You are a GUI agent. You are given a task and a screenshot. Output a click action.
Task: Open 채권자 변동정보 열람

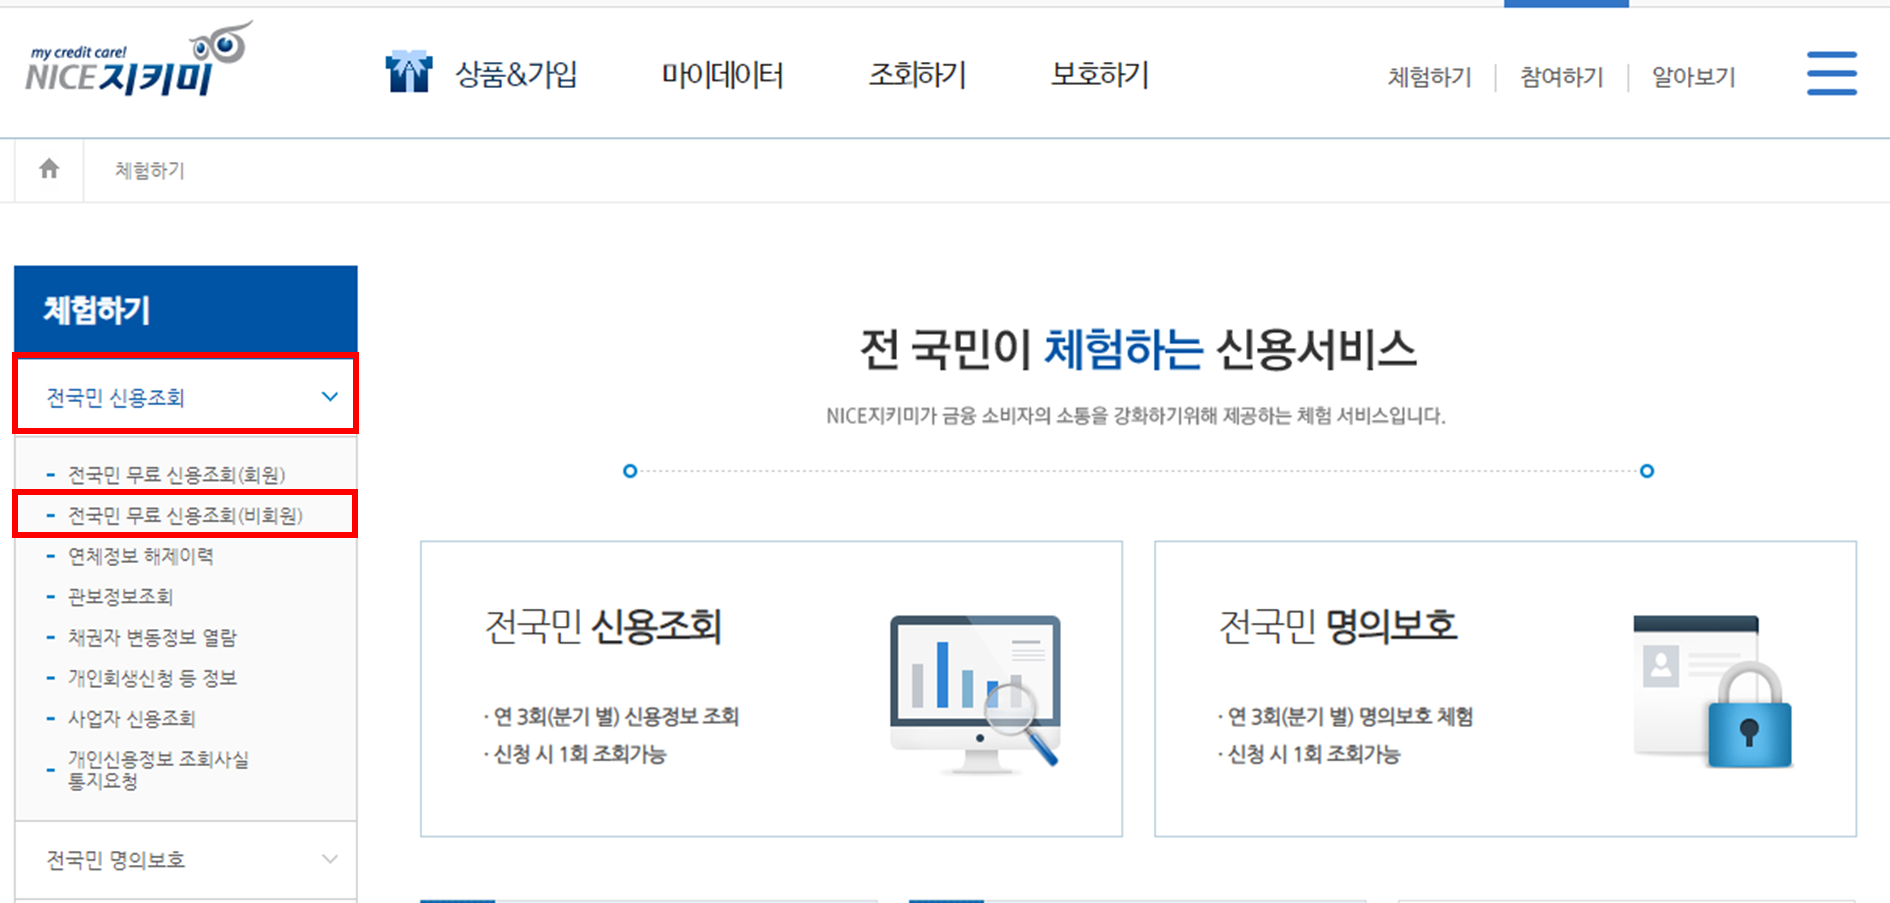(152, 637)
